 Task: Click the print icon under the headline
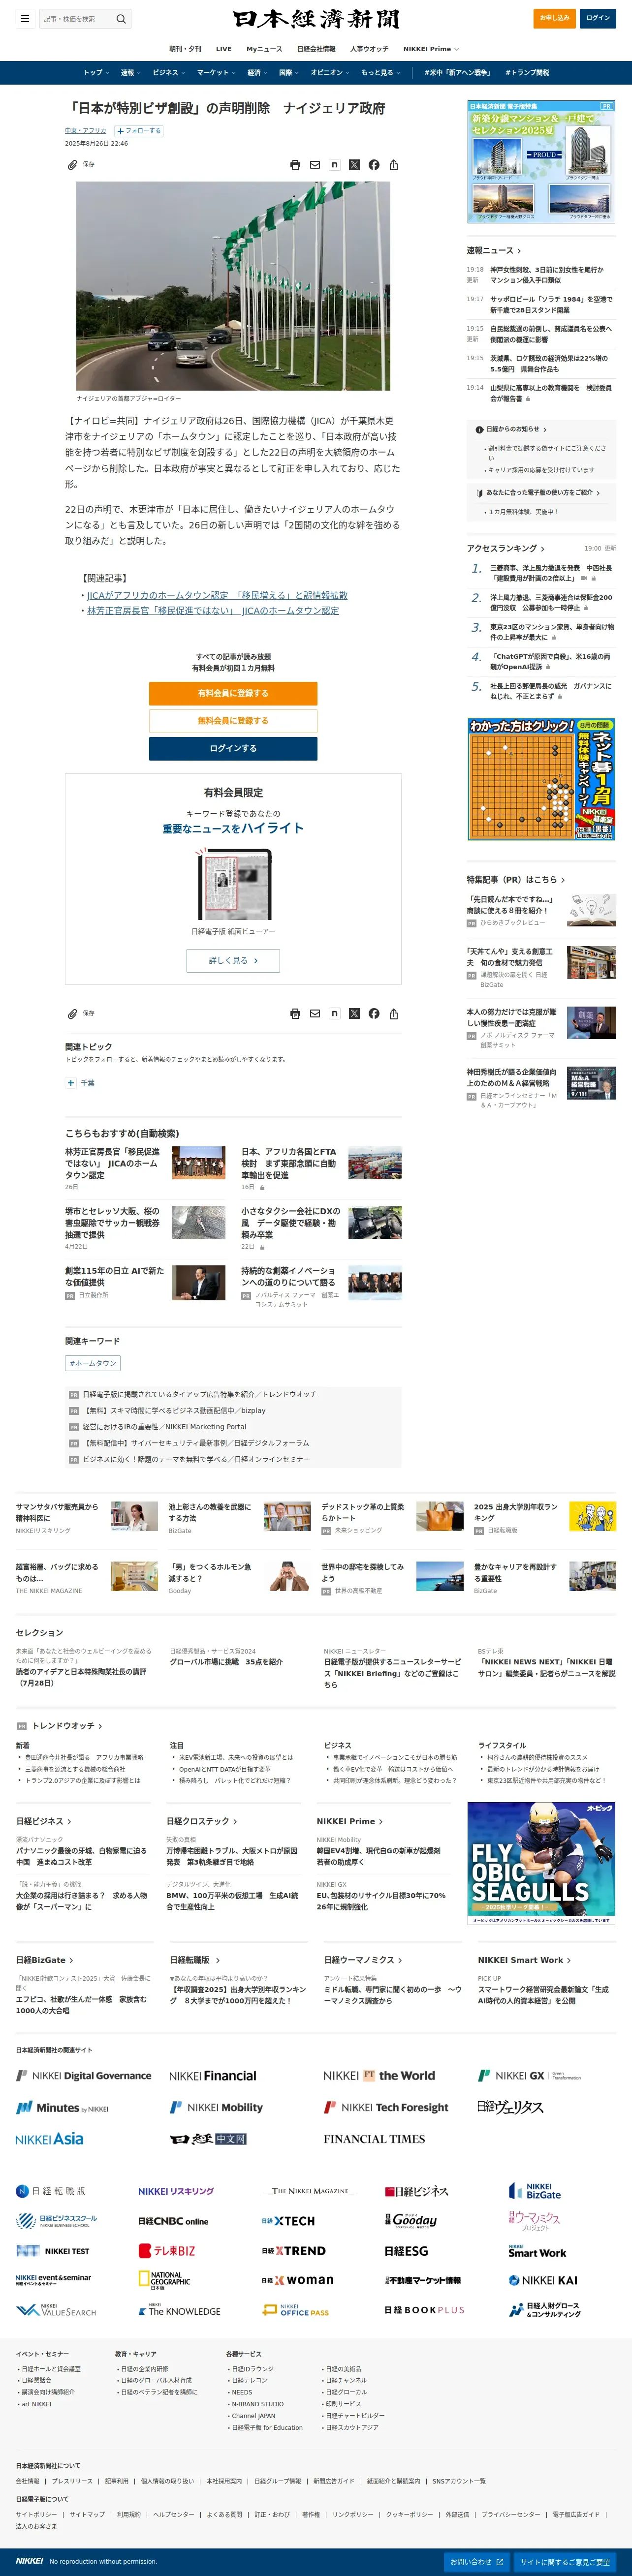pyautogui.click(x=295, y=165)
